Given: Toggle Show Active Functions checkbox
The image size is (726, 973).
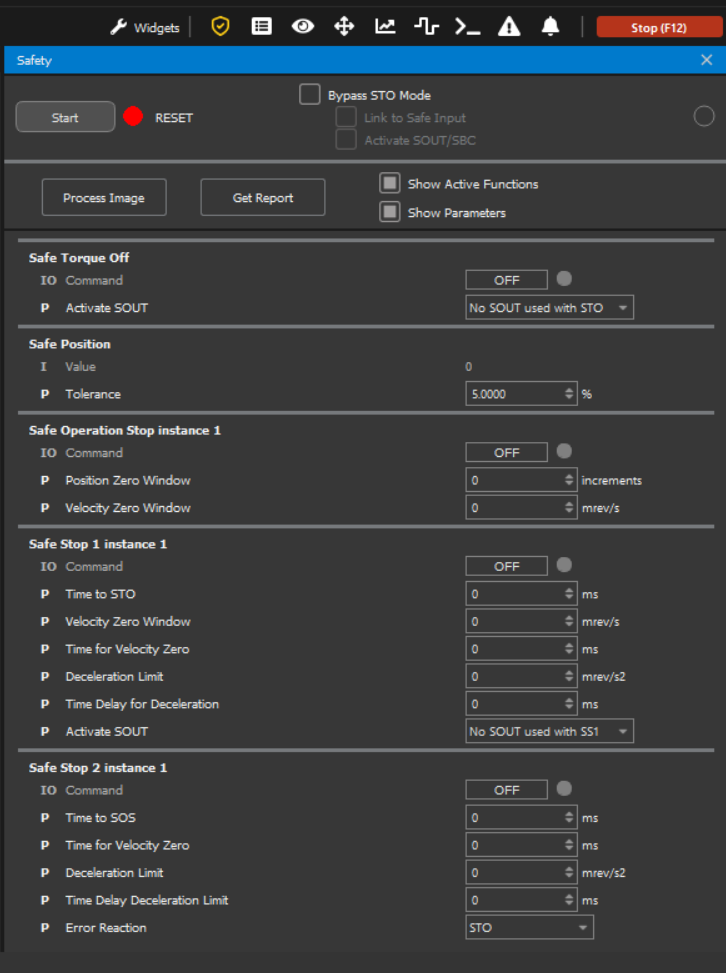Looking at the screenshot, I should click(390, 184).
